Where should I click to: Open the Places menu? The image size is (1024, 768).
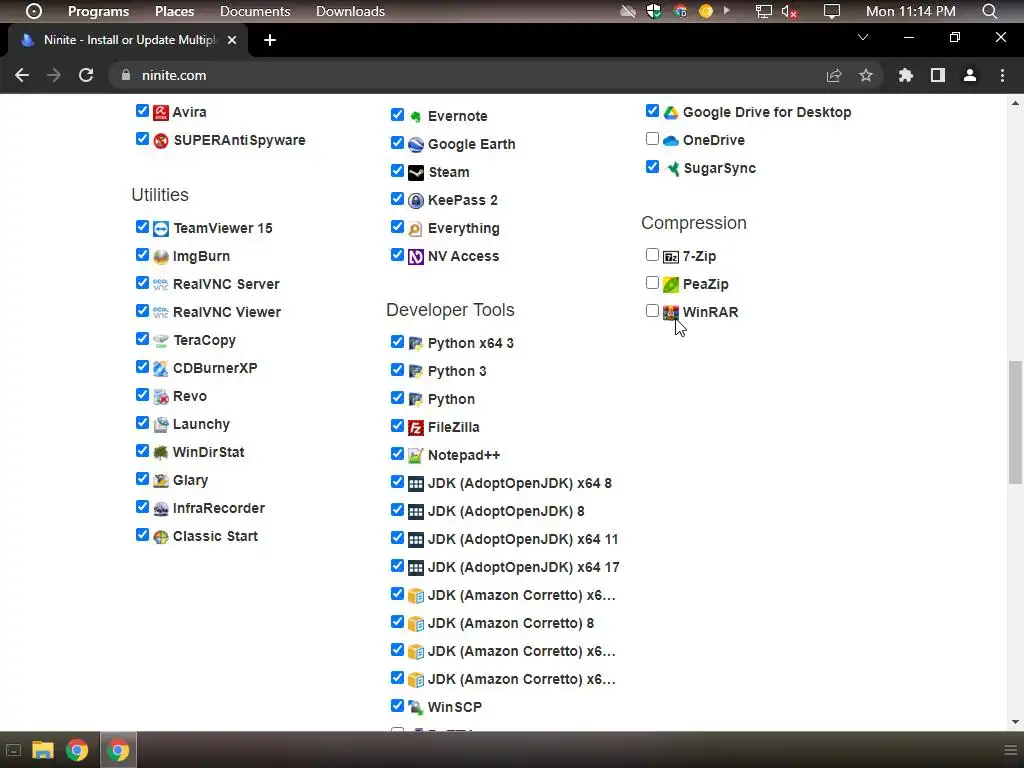(174, 11)
